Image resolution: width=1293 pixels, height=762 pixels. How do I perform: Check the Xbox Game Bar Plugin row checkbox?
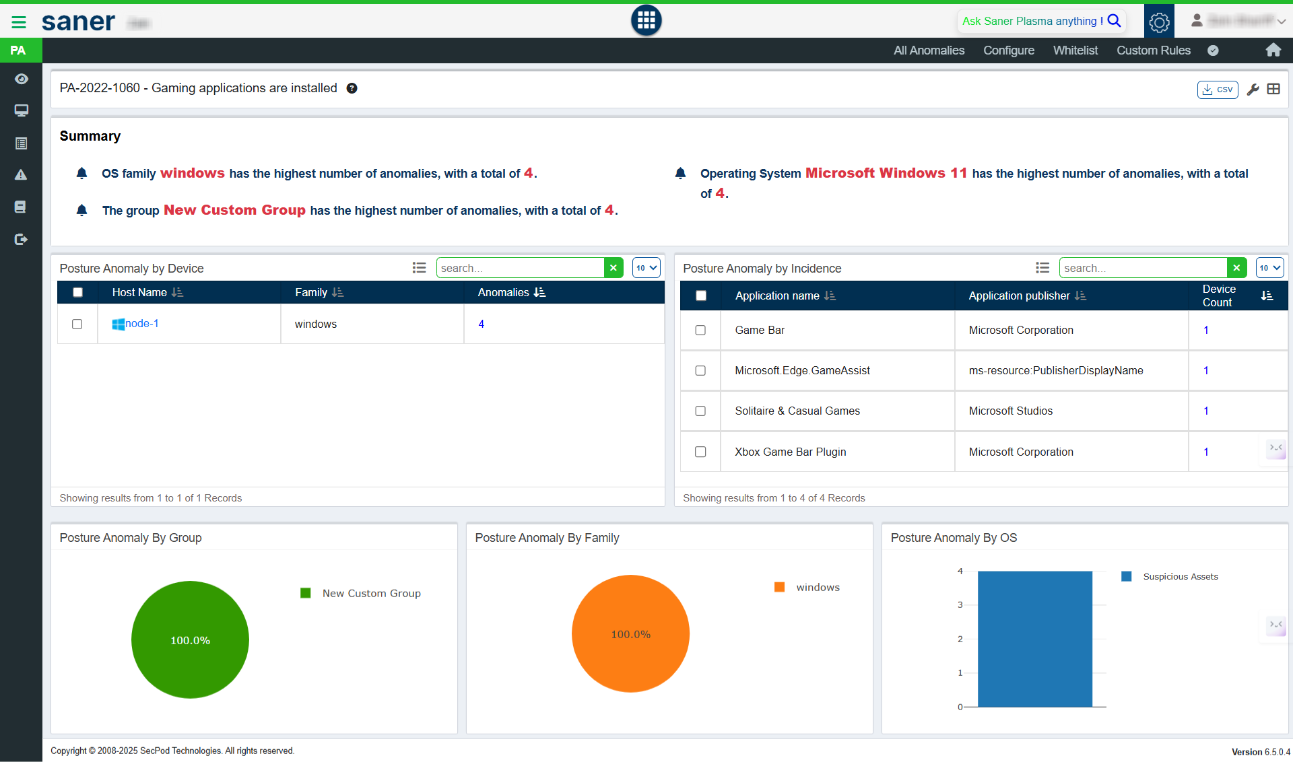[700, 452]
